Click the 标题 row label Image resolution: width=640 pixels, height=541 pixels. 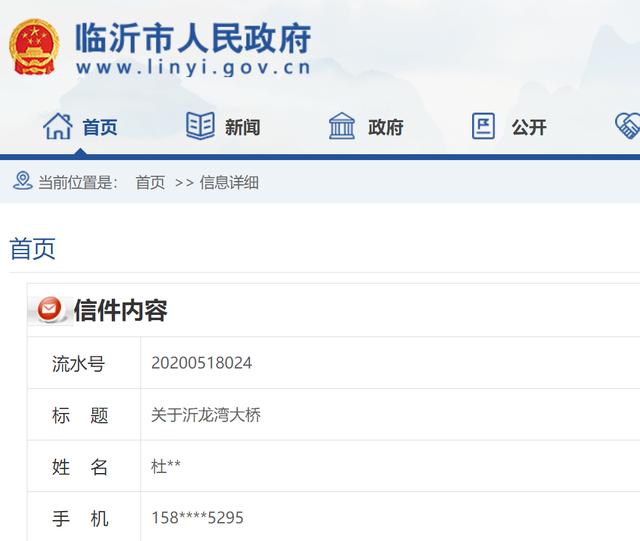(x=80, y=415)
